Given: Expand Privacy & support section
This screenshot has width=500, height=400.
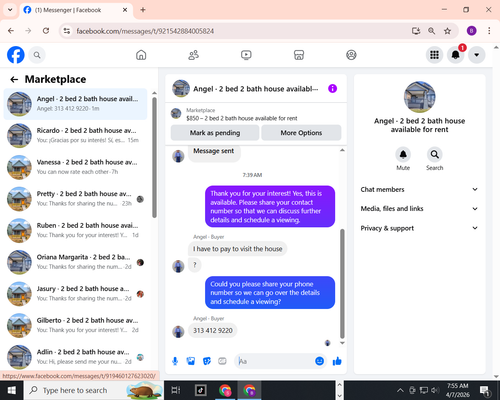Looking at the screenshot, I should (x=419, y=228).
